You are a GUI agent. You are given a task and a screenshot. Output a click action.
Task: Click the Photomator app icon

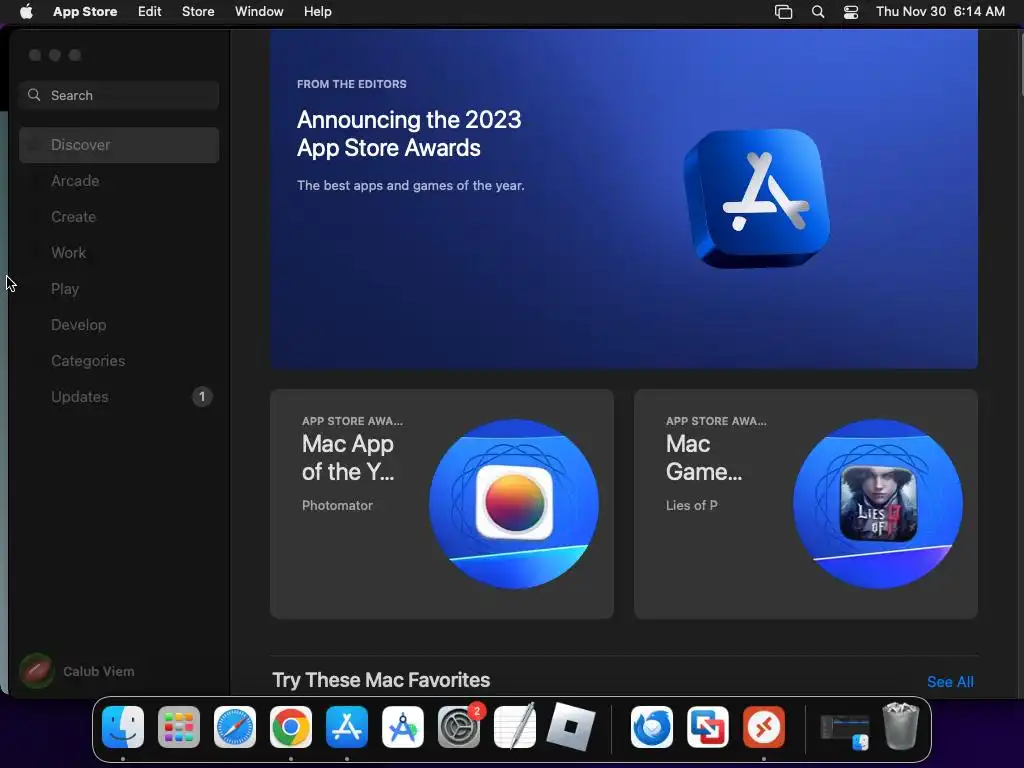tap(514, 504)
